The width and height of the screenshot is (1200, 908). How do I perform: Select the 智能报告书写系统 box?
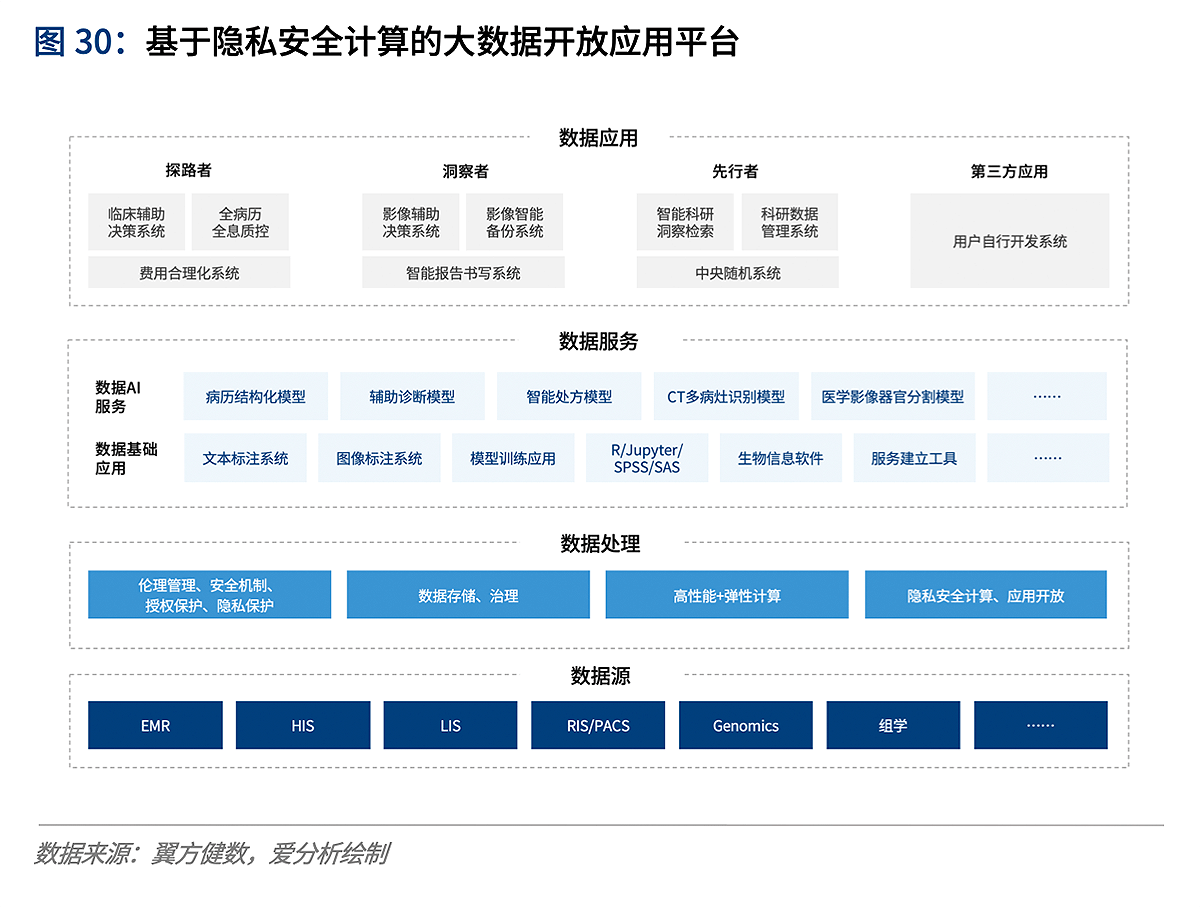coord(463,272)
